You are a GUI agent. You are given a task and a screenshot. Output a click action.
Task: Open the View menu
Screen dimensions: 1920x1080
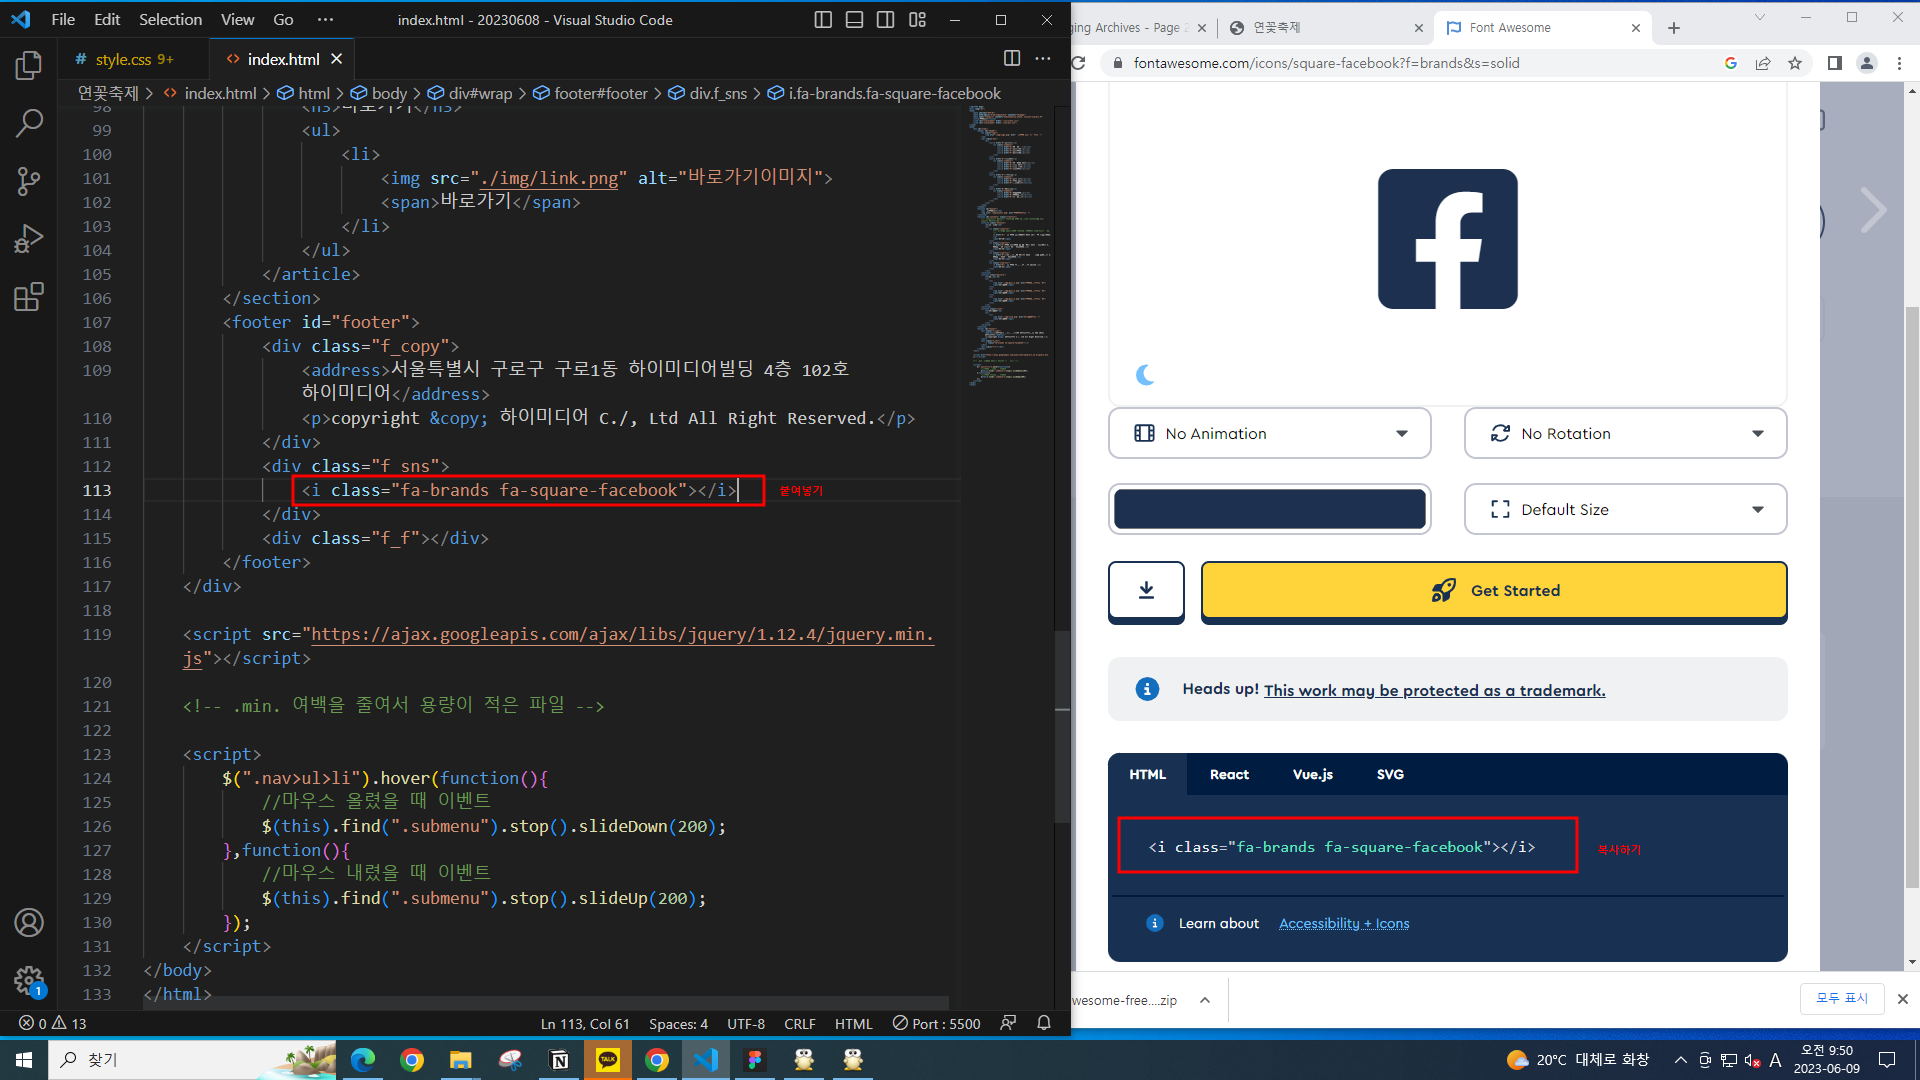pyautogui.click(x=237, y=20)
